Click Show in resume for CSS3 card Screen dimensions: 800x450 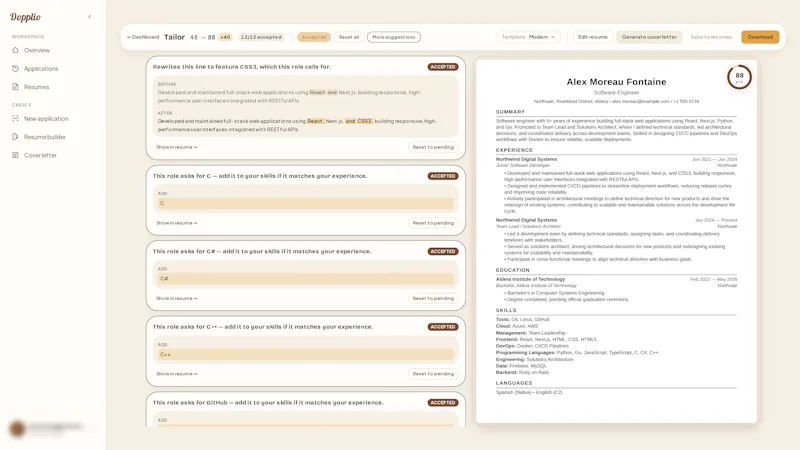177,147
